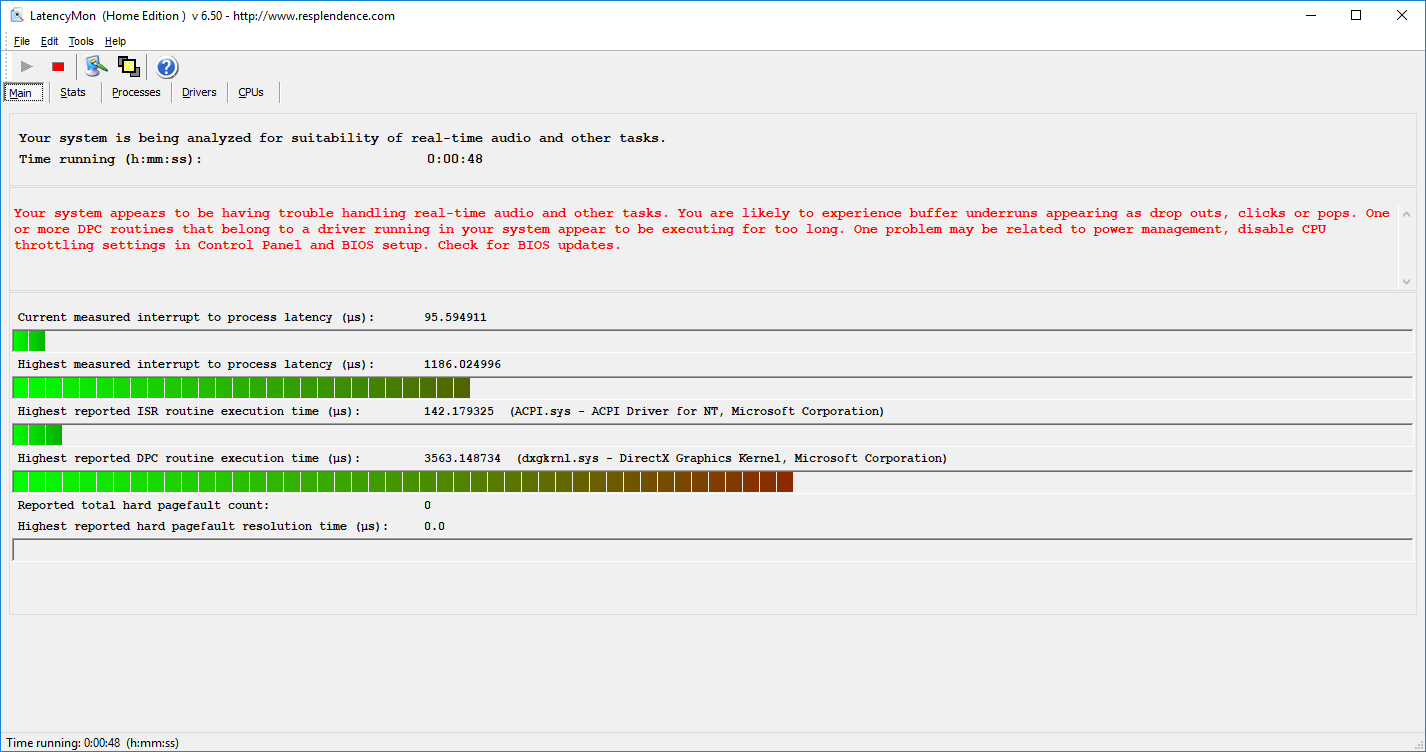Screen dimensions: 1426x752
Task: Click the highest ISR routine execution time bar
Action: point(712,435)
